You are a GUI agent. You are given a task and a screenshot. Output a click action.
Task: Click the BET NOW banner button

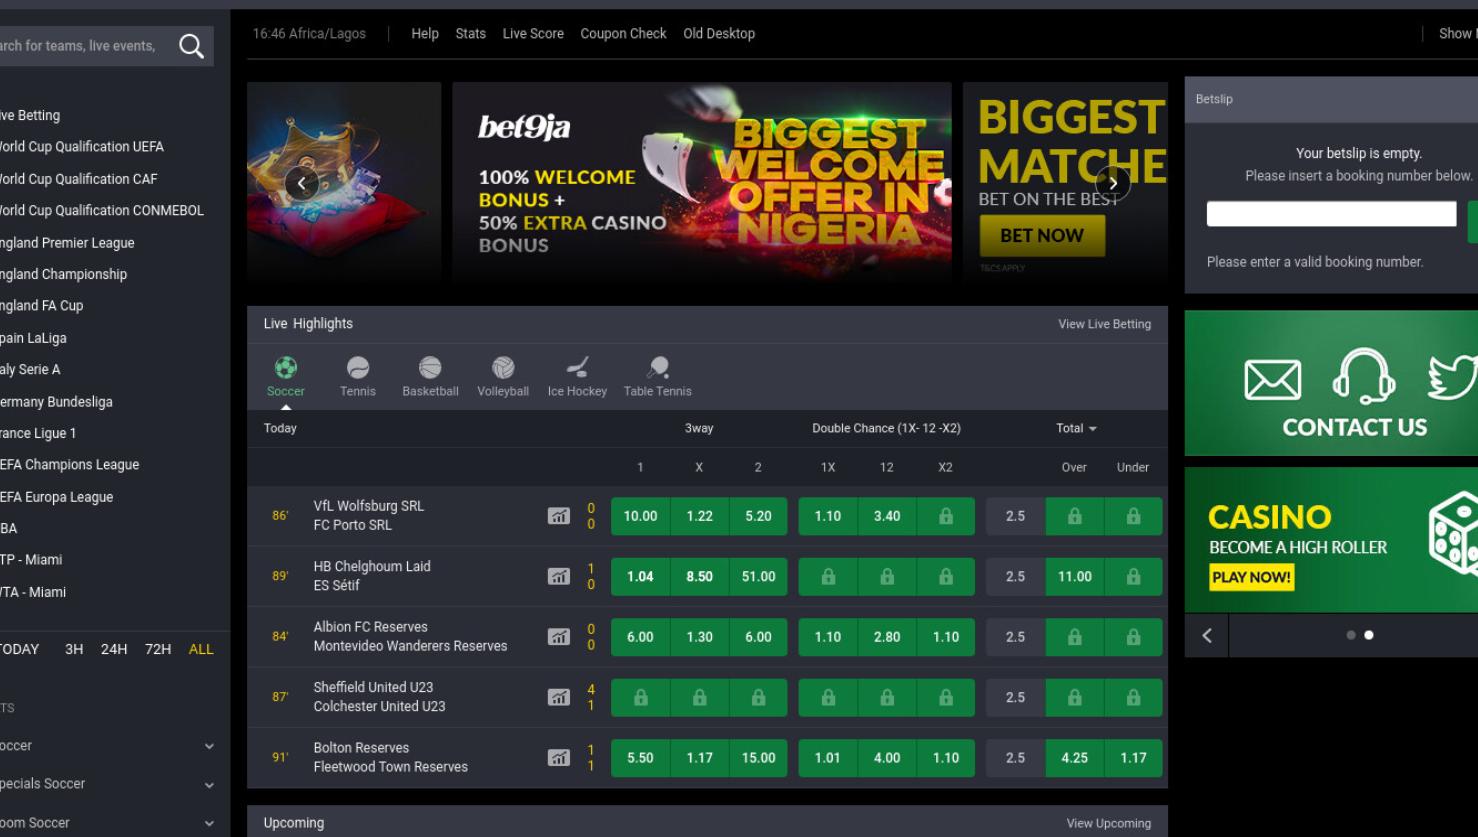point(1042,235)
